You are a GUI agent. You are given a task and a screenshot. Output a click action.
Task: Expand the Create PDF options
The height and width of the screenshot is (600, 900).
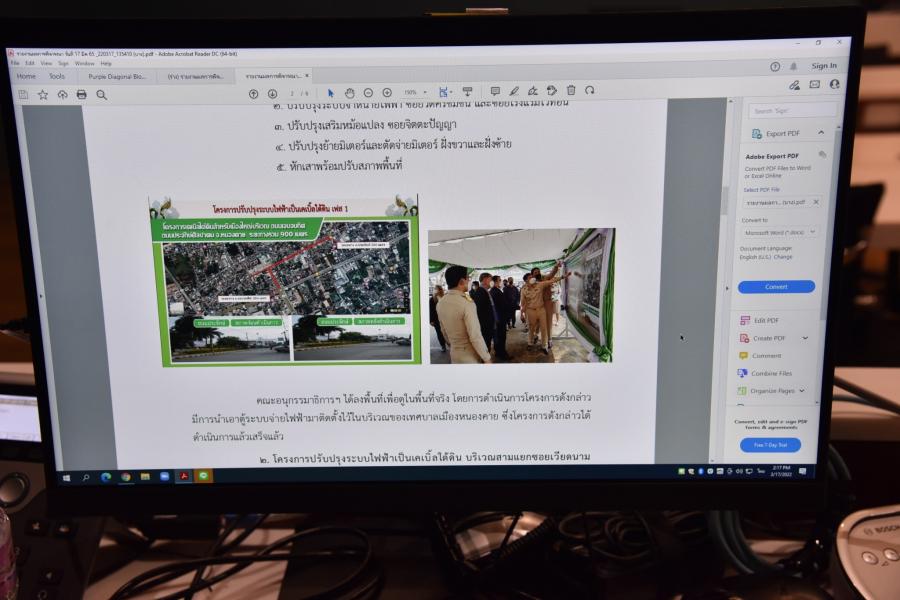click(805, 338)
